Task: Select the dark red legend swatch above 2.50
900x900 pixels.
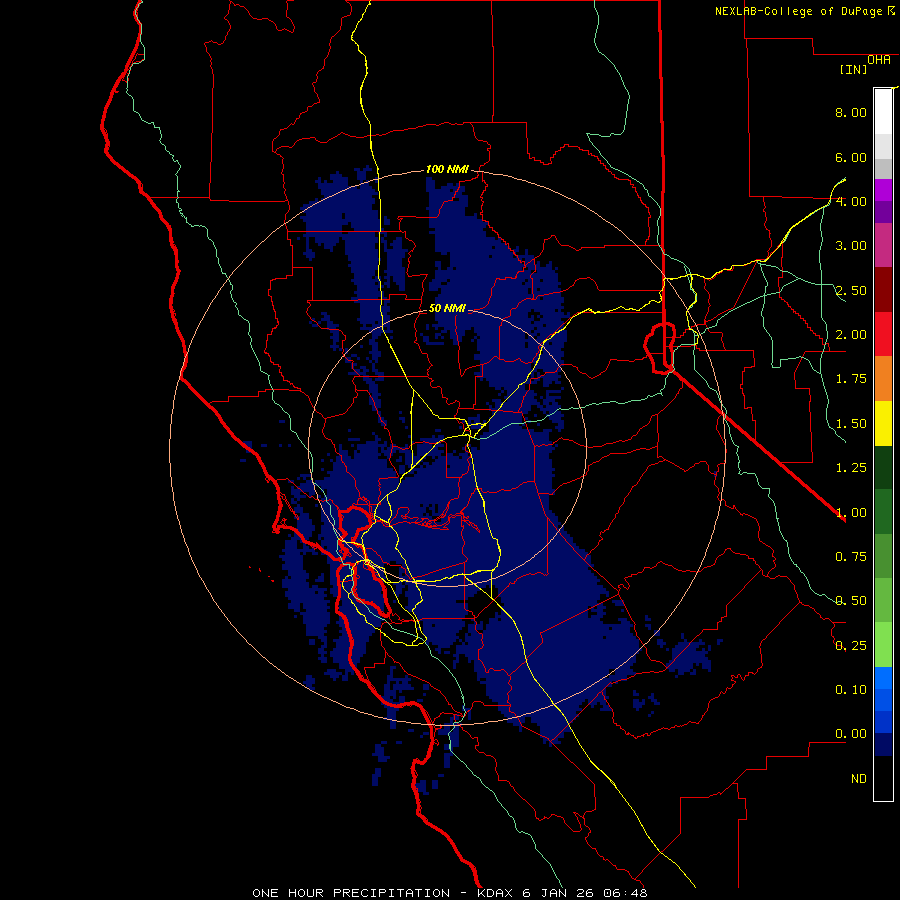Action: 883,289
